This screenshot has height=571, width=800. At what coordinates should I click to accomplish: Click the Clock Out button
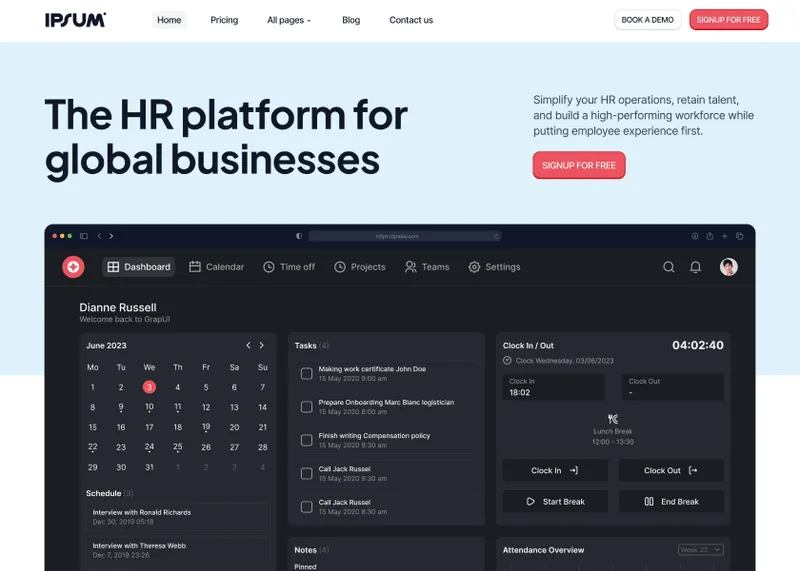point(671,470)
